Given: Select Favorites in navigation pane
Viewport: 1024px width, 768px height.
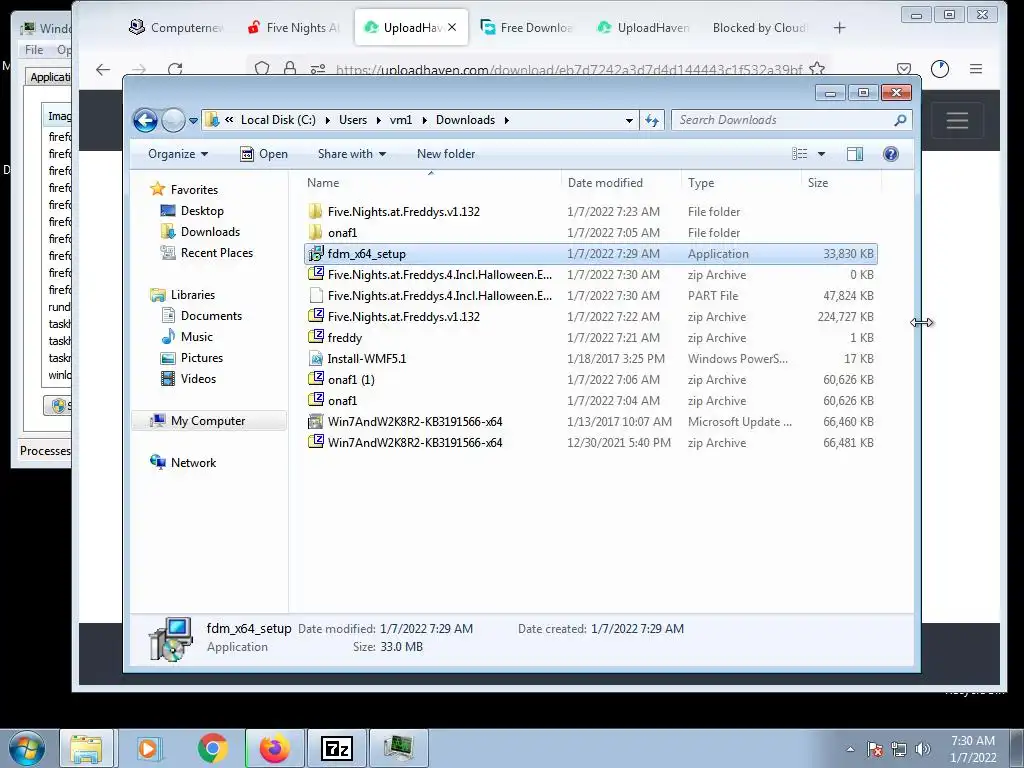Looking at the screenshot, I should coord(185,189).
